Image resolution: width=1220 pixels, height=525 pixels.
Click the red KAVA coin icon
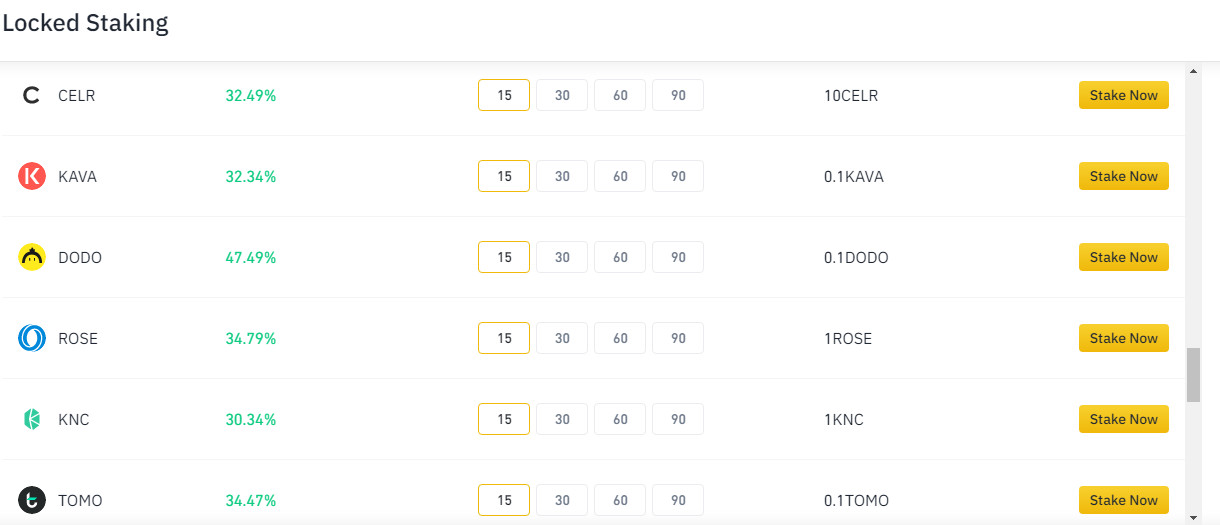pos(32,176)
